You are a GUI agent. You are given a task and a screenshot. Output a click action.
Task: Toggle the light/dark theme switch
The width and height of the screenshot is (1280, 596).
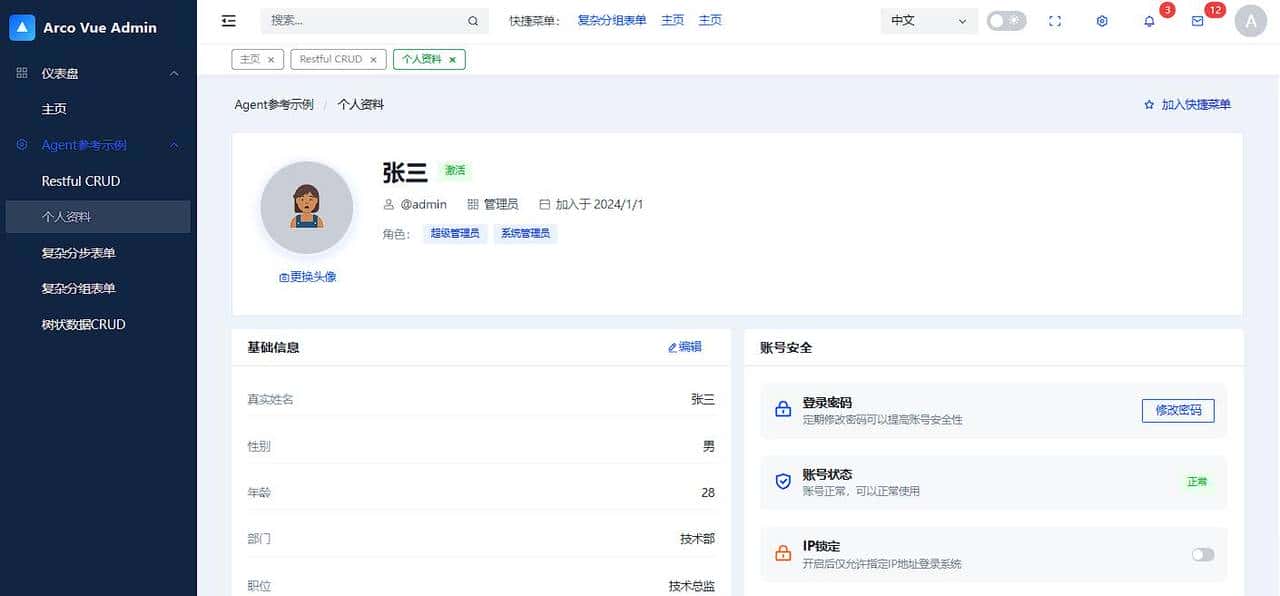(1006, 19)
